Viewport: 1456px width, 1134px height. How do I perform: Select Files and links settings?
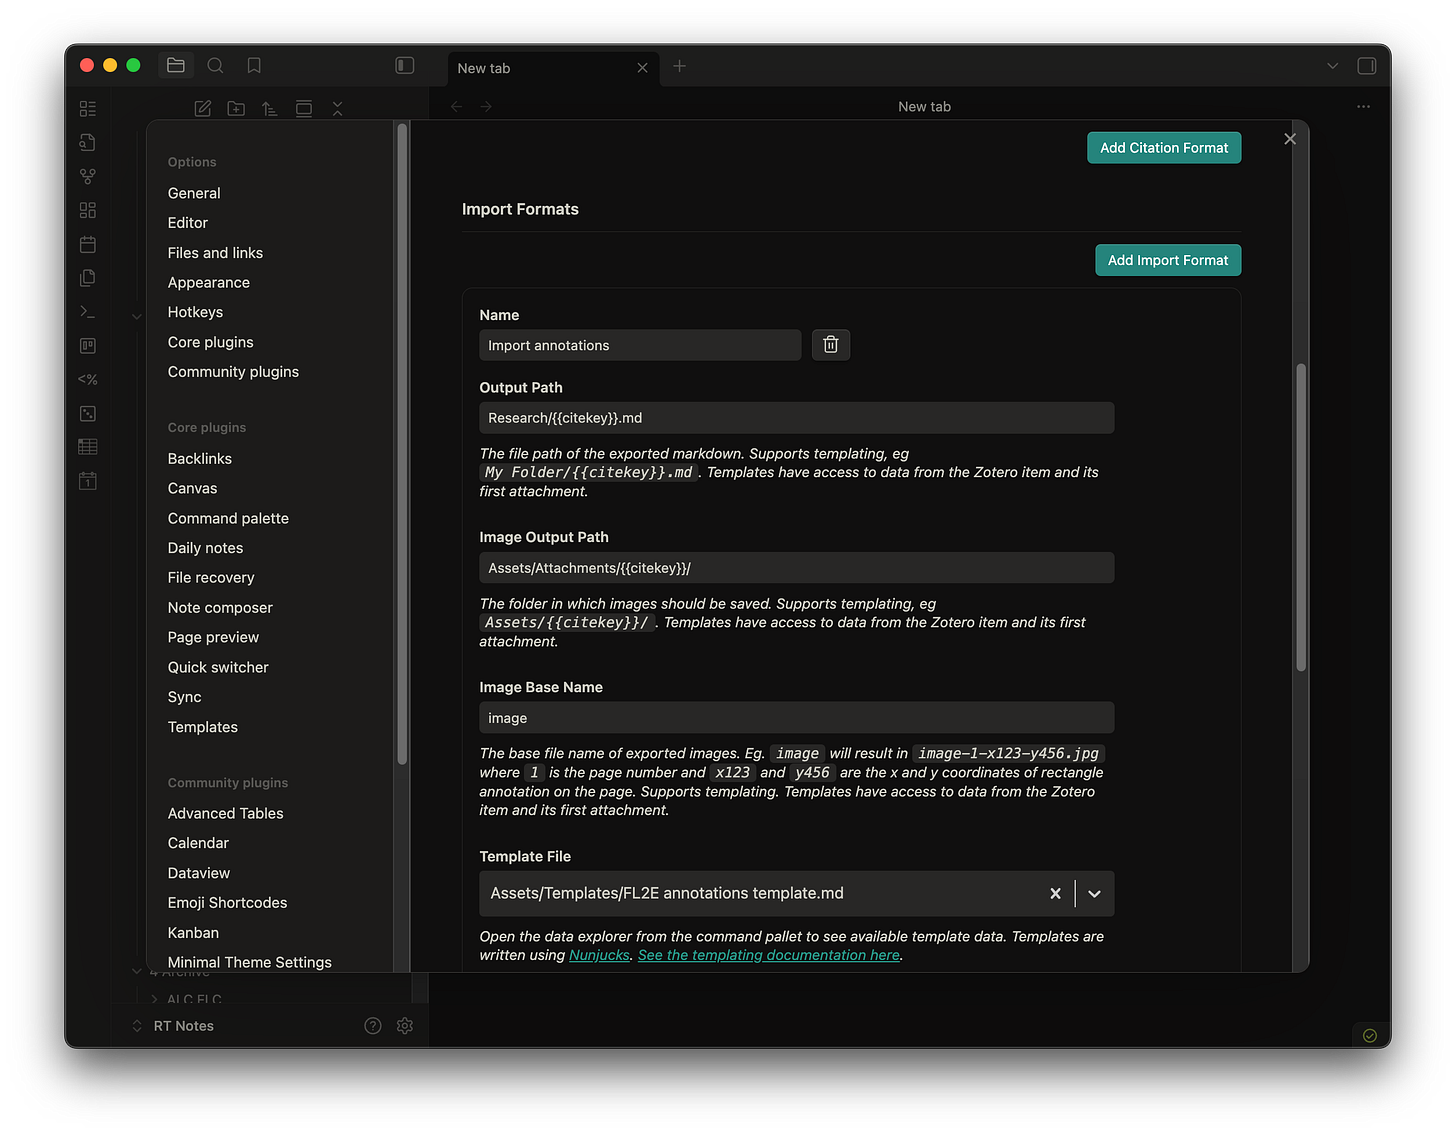pyautogui.click(x=215, y=253)
